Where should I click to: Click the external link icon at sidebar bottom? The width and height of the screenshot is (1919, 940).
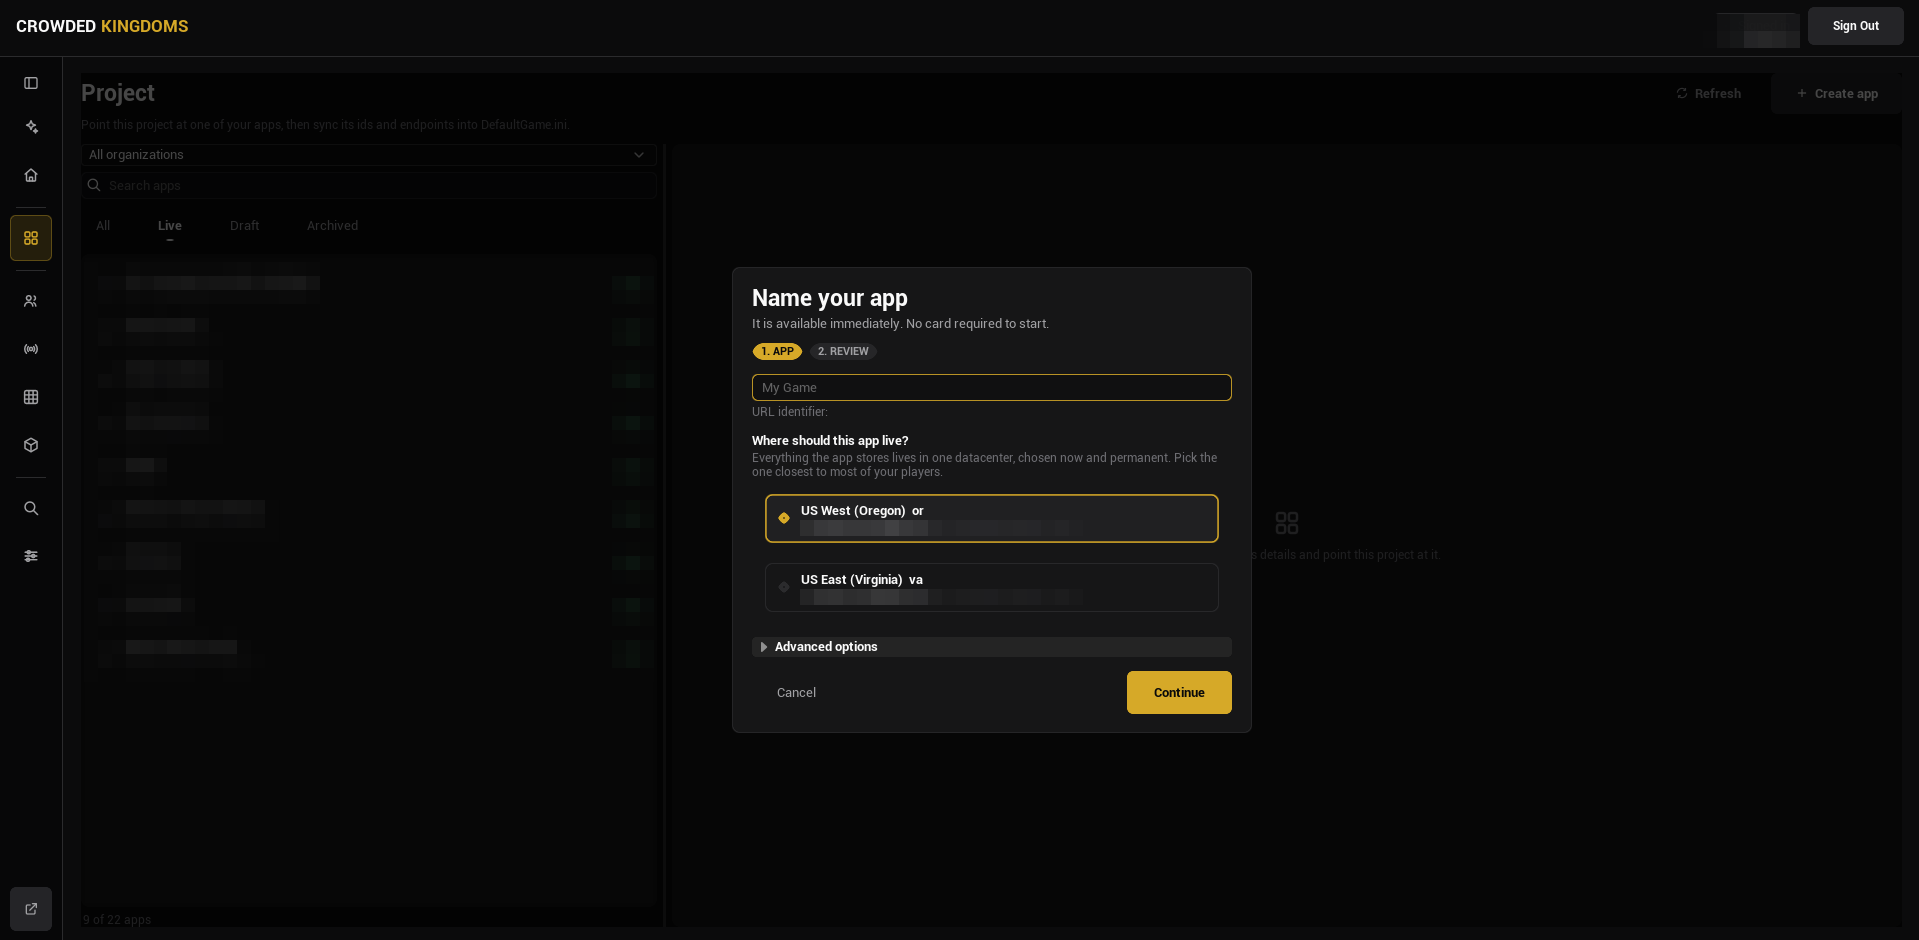[x=31, y=909]
